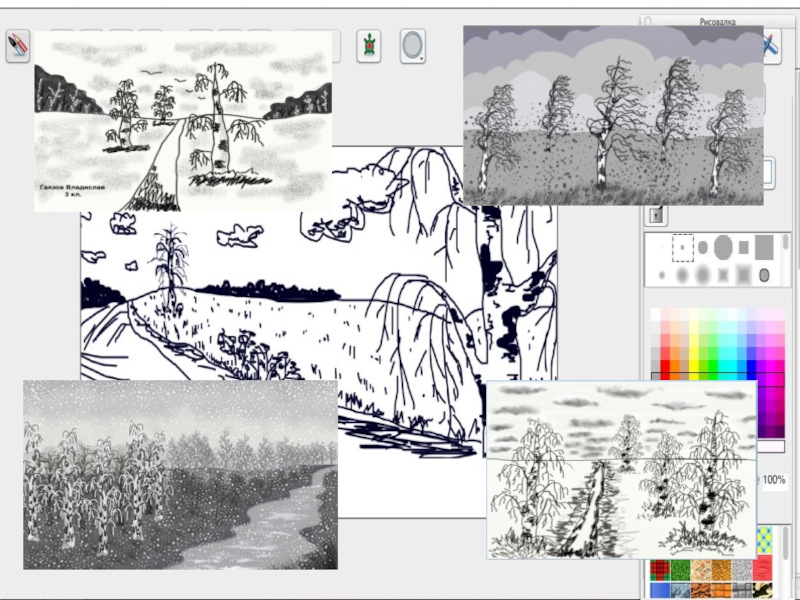Screen dimensions: 800x600
Task: Click the blue pen tool icon at top right
Action: coord(772,46)
